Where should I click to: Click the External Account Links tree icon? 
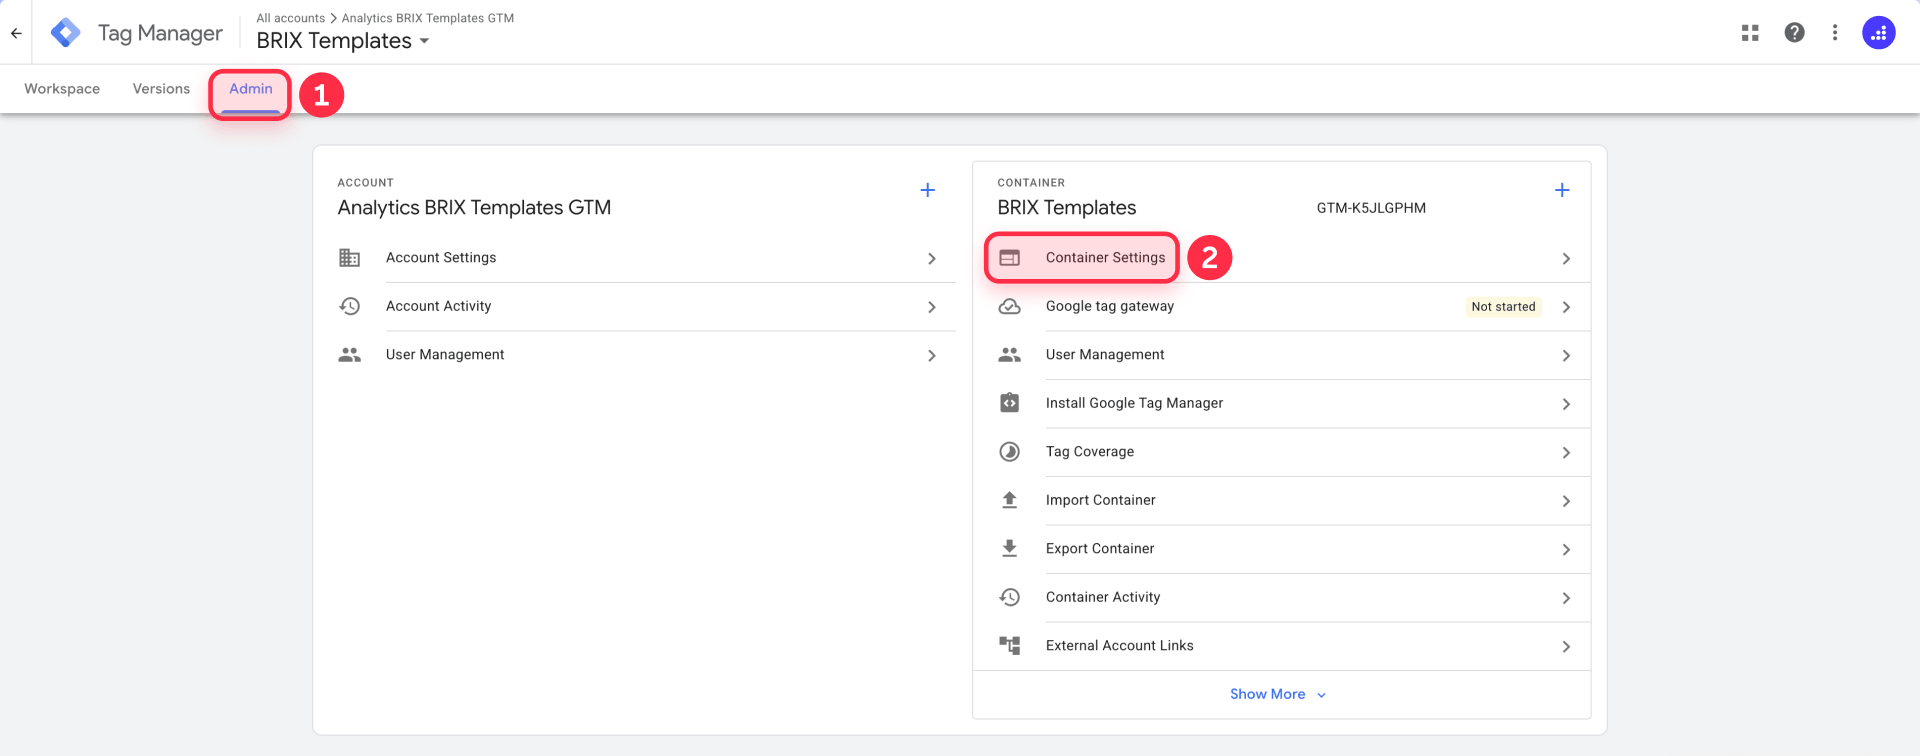1010,646
